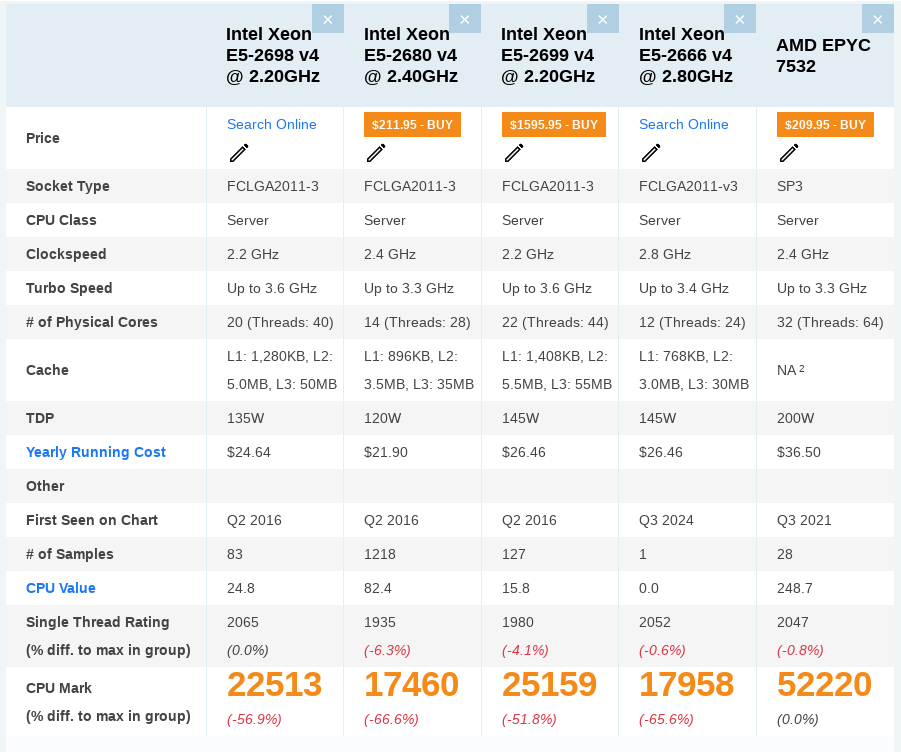Click the 52220 CPU Mark score
This screenshot has width=901, height=752.
(x=824, y=685)
